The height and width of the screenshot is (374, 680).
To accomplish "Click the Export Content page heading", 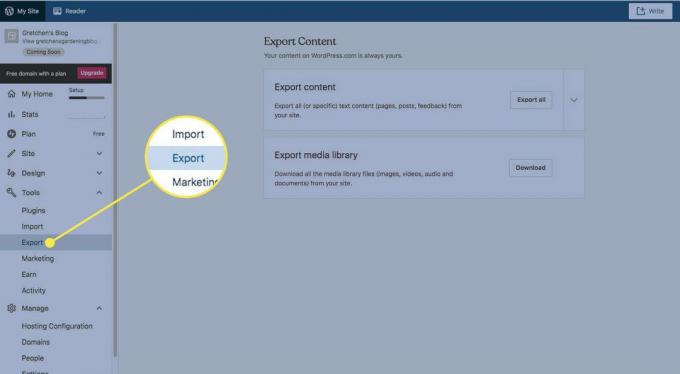I will coord(300,41).
